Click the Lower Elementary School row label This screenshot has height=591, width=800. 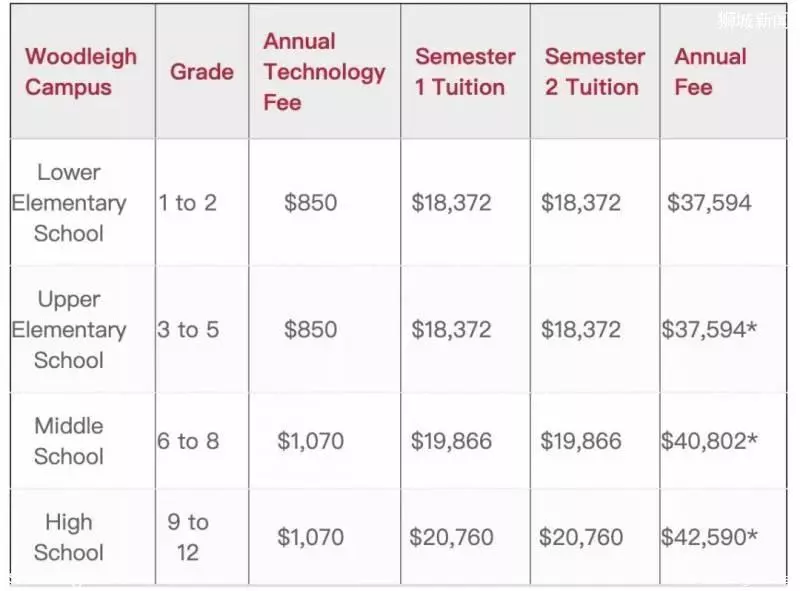point(69,203)
